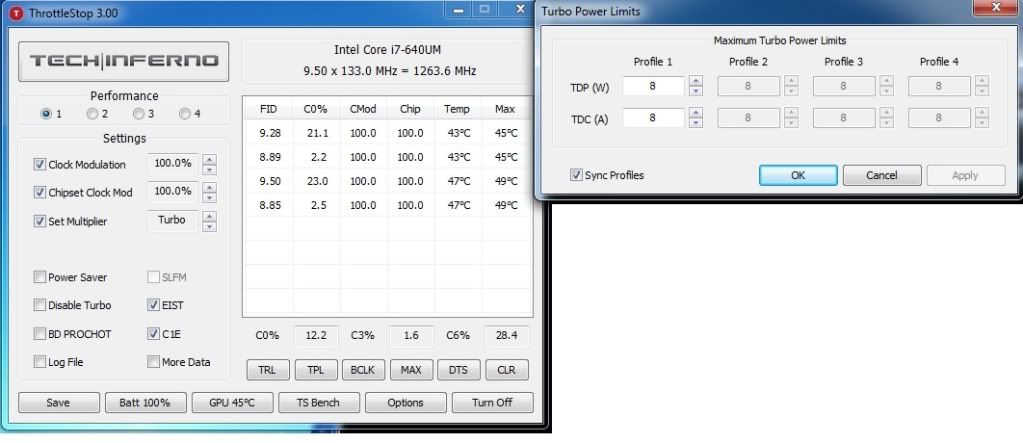The height and width of the screenshot is (443, 1023).
Task: Turn on Log File checkbox
Action: pos(40,362)
